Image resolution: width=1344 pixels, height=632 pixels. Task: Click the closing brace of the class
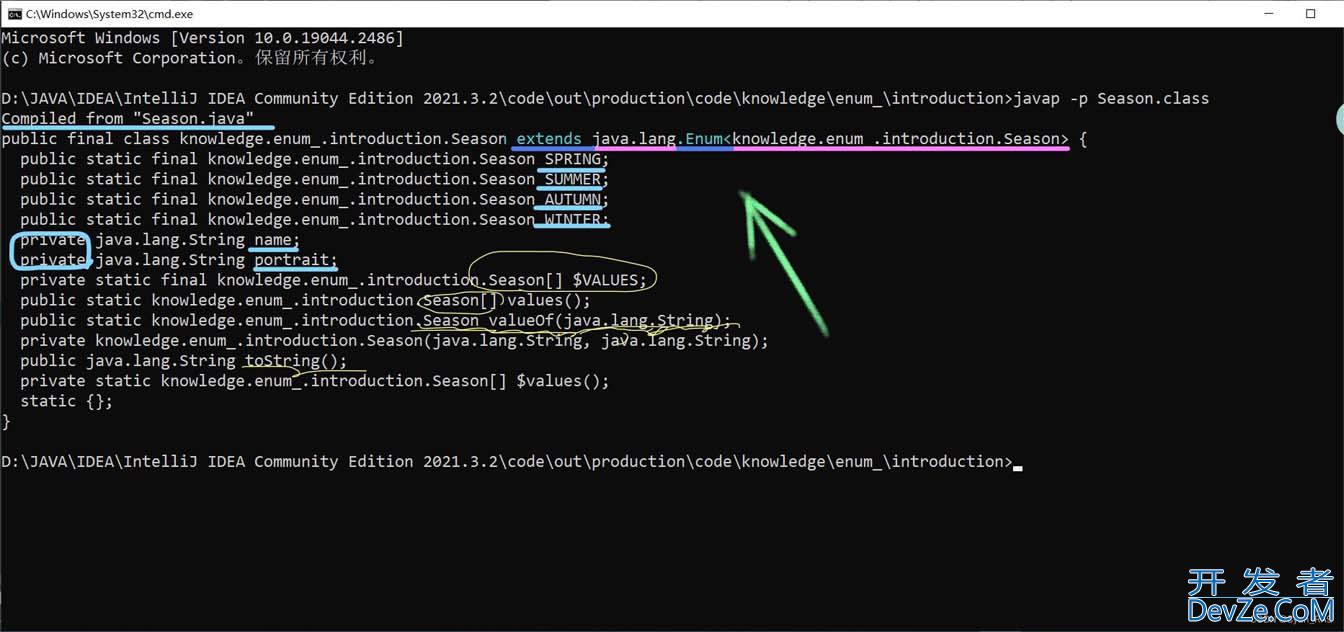(6, 421)
